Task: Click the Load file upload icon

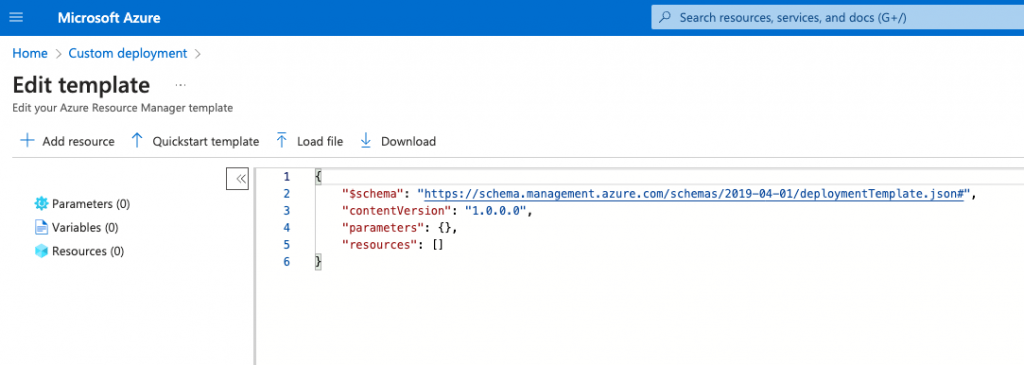Action: click(281, 140)
